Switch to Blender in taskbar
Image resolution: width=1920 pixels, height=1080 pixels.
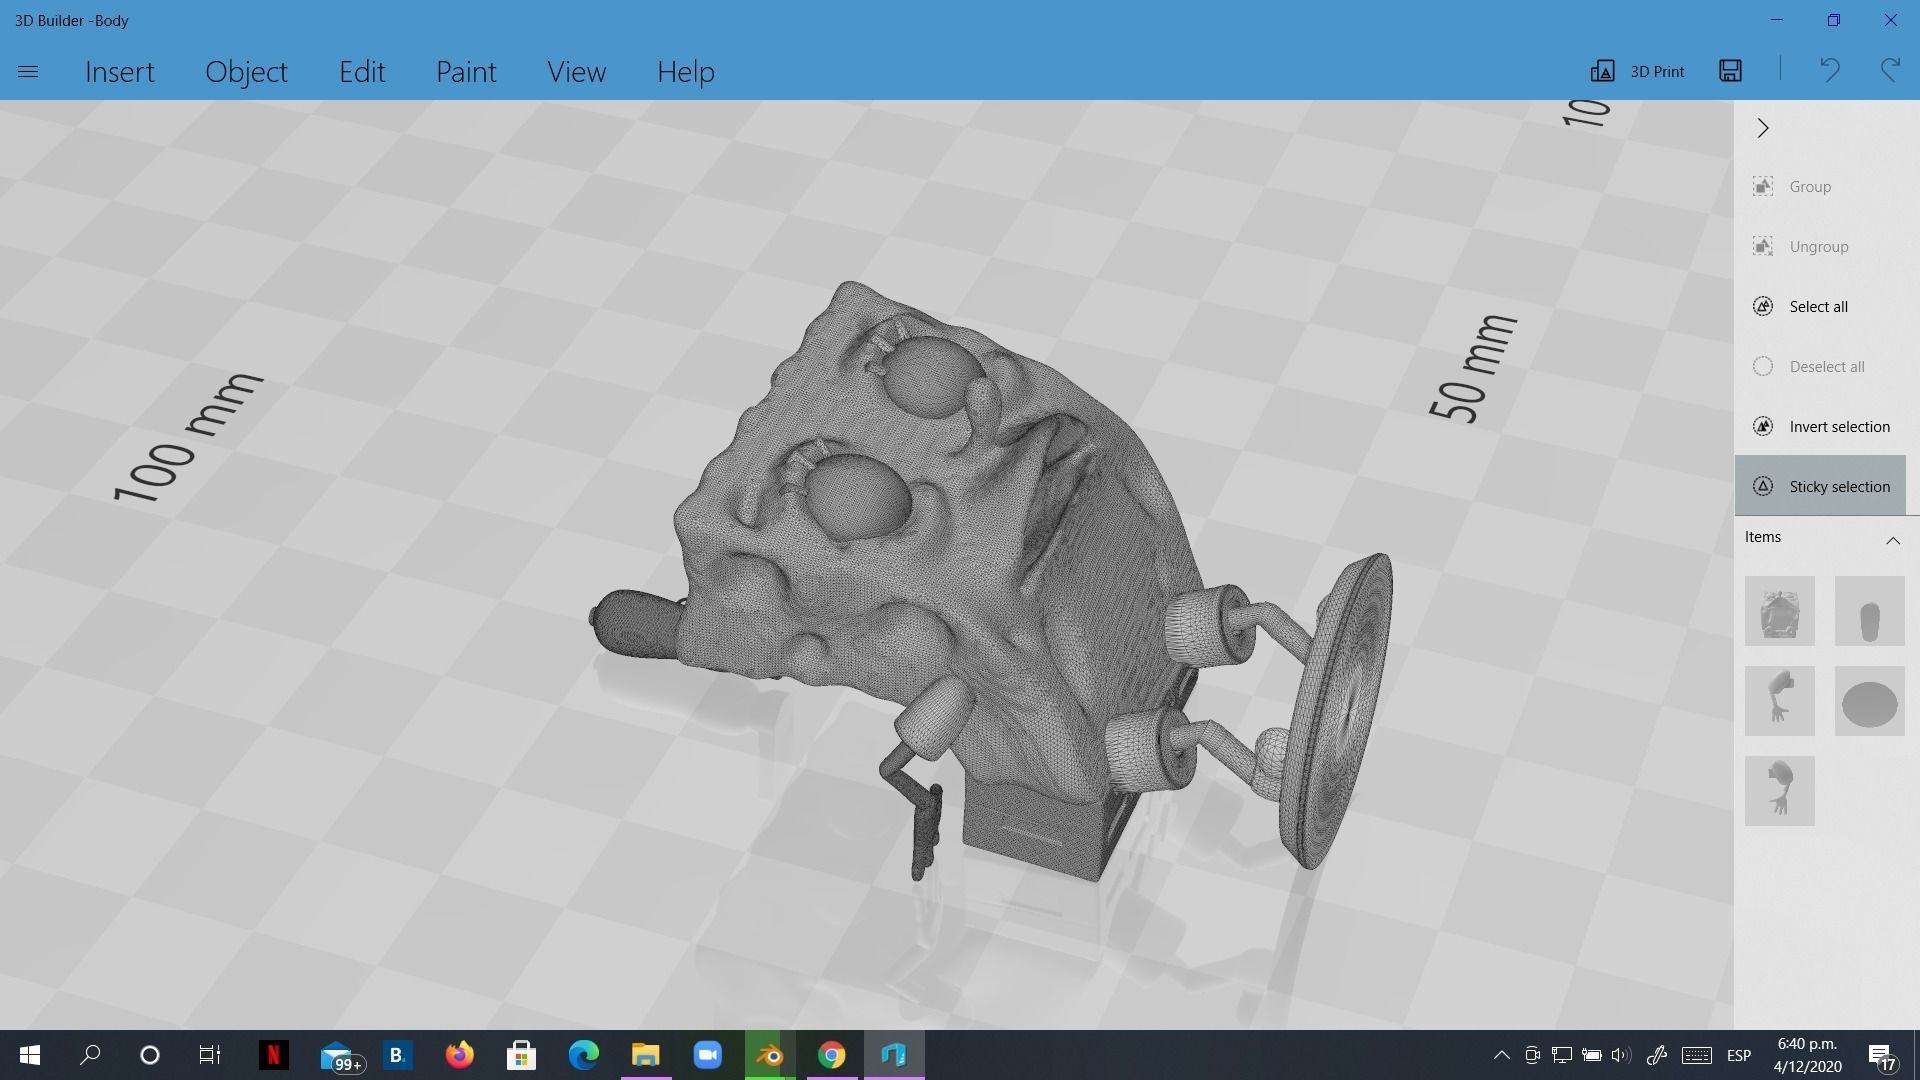[x=770, y=1055]
